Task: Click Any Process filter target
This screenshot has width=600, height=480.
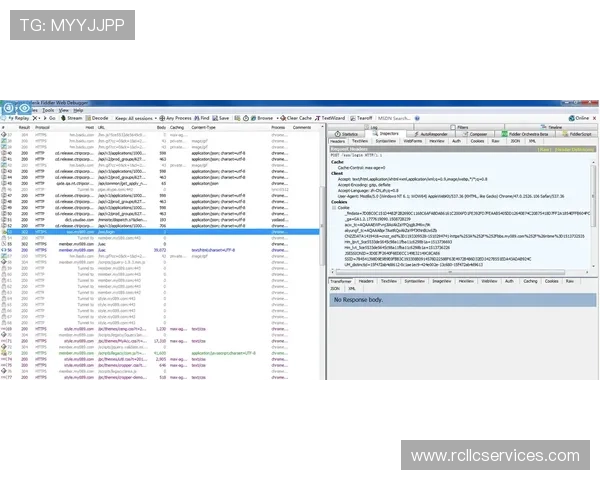Action: pyautogui.click(x=176, y=118)
